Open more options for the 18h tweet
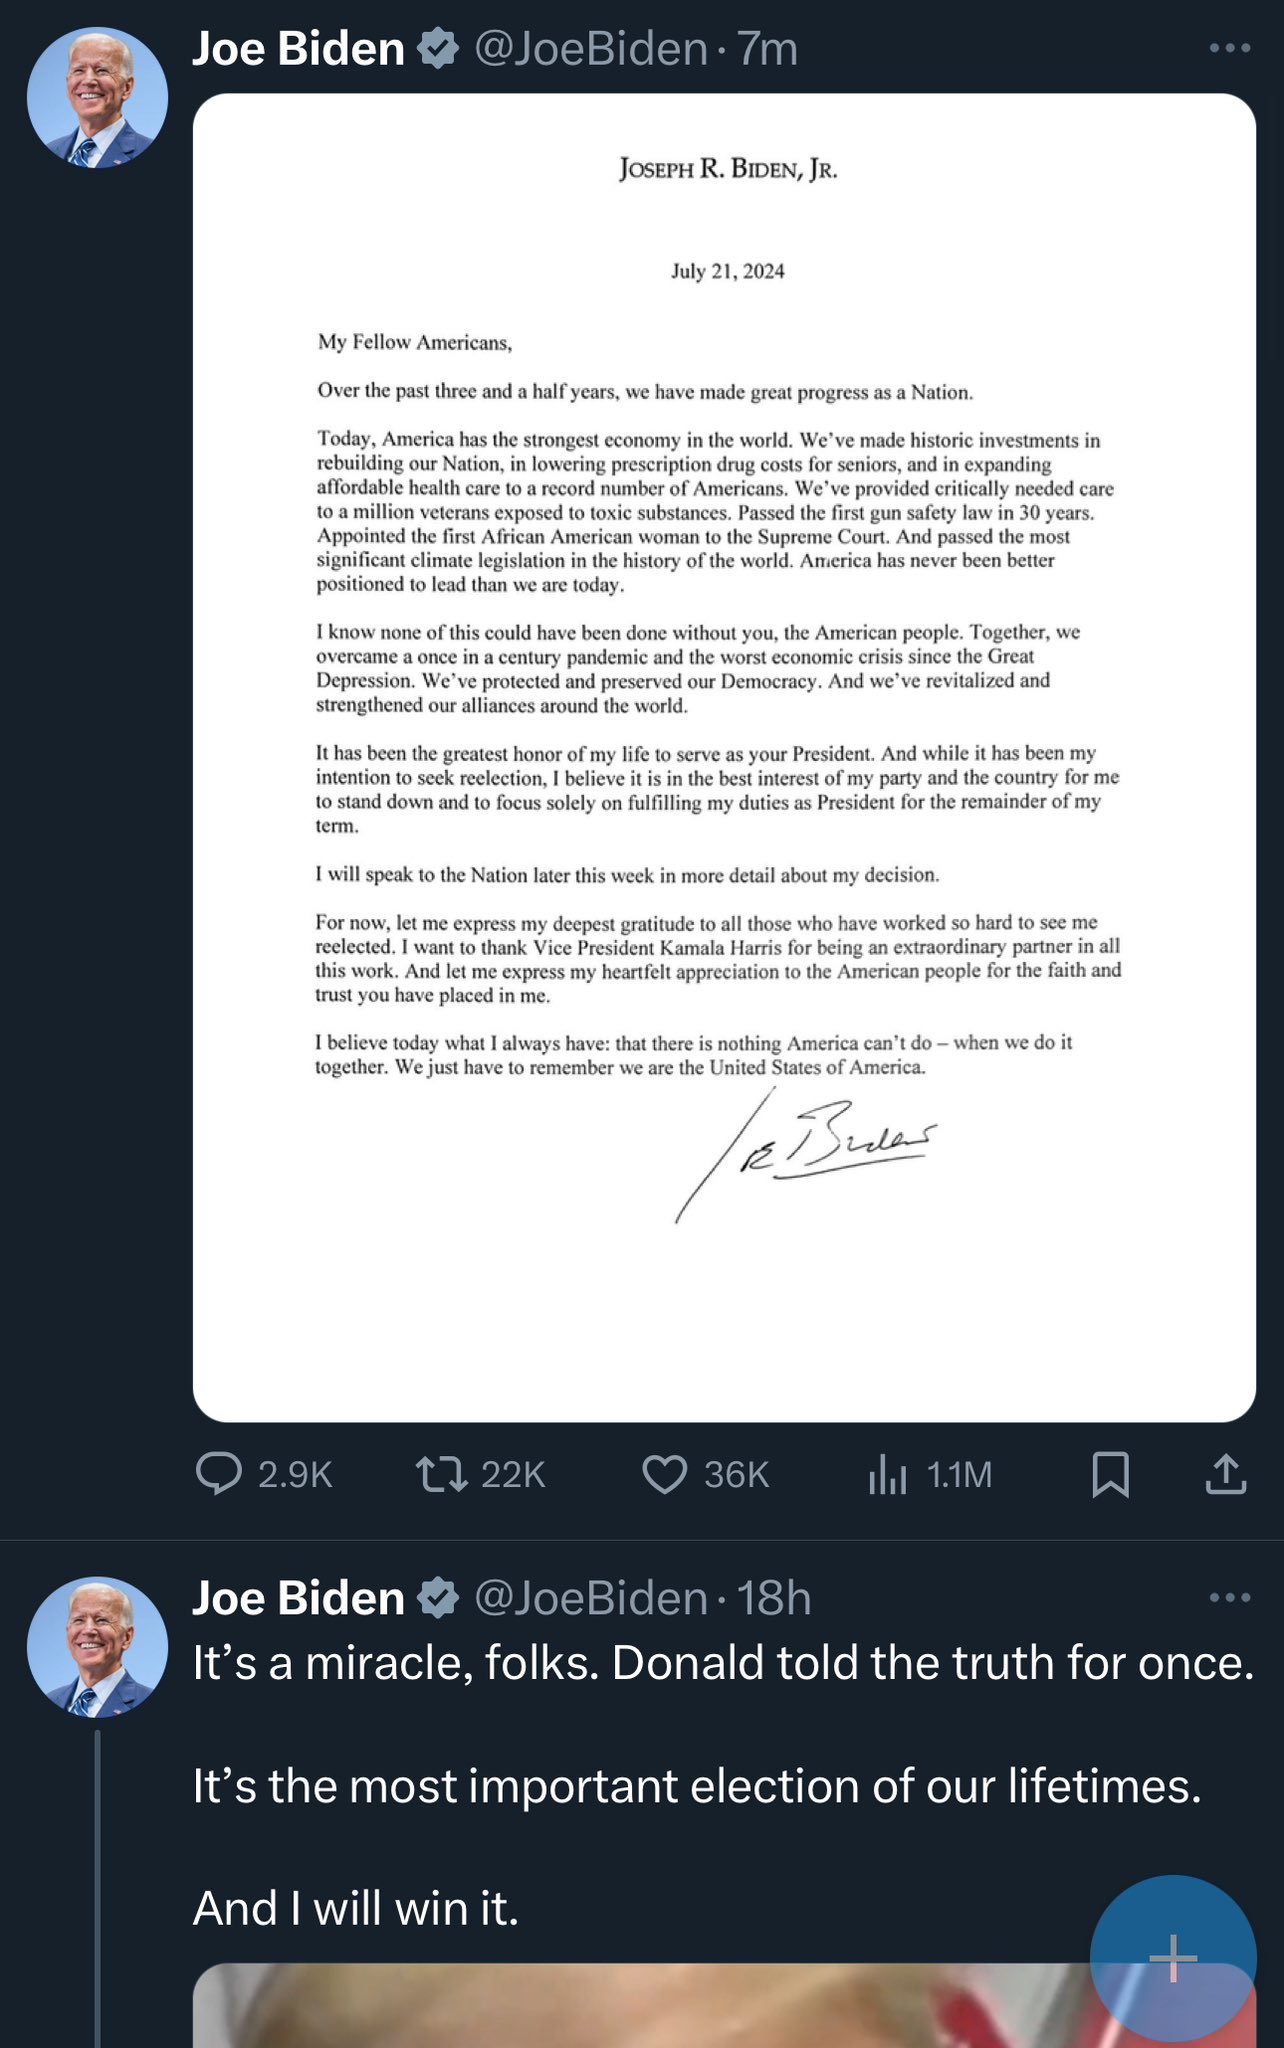This screenshot has width=1284, height=2048. pos(1229,1597)
